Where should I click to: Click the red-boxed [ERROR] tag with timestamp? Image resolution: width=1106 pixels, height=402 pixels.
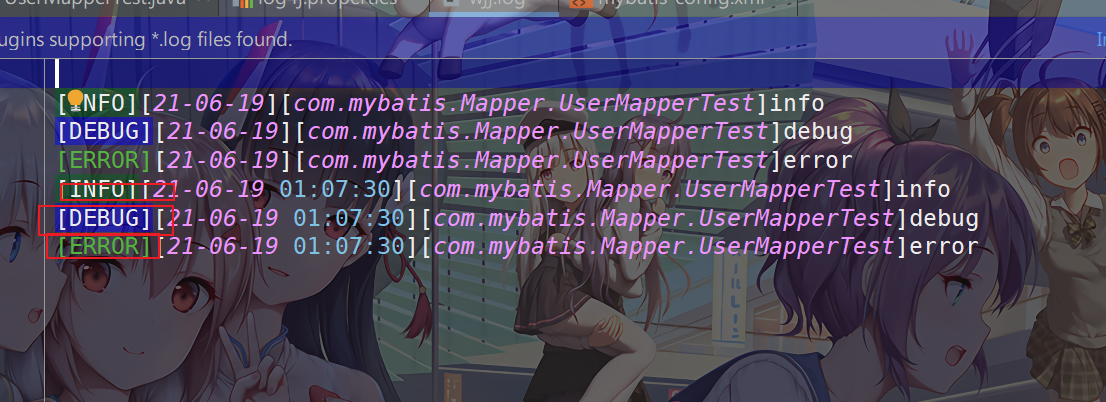pyautogui.click(x=104, y=246)
